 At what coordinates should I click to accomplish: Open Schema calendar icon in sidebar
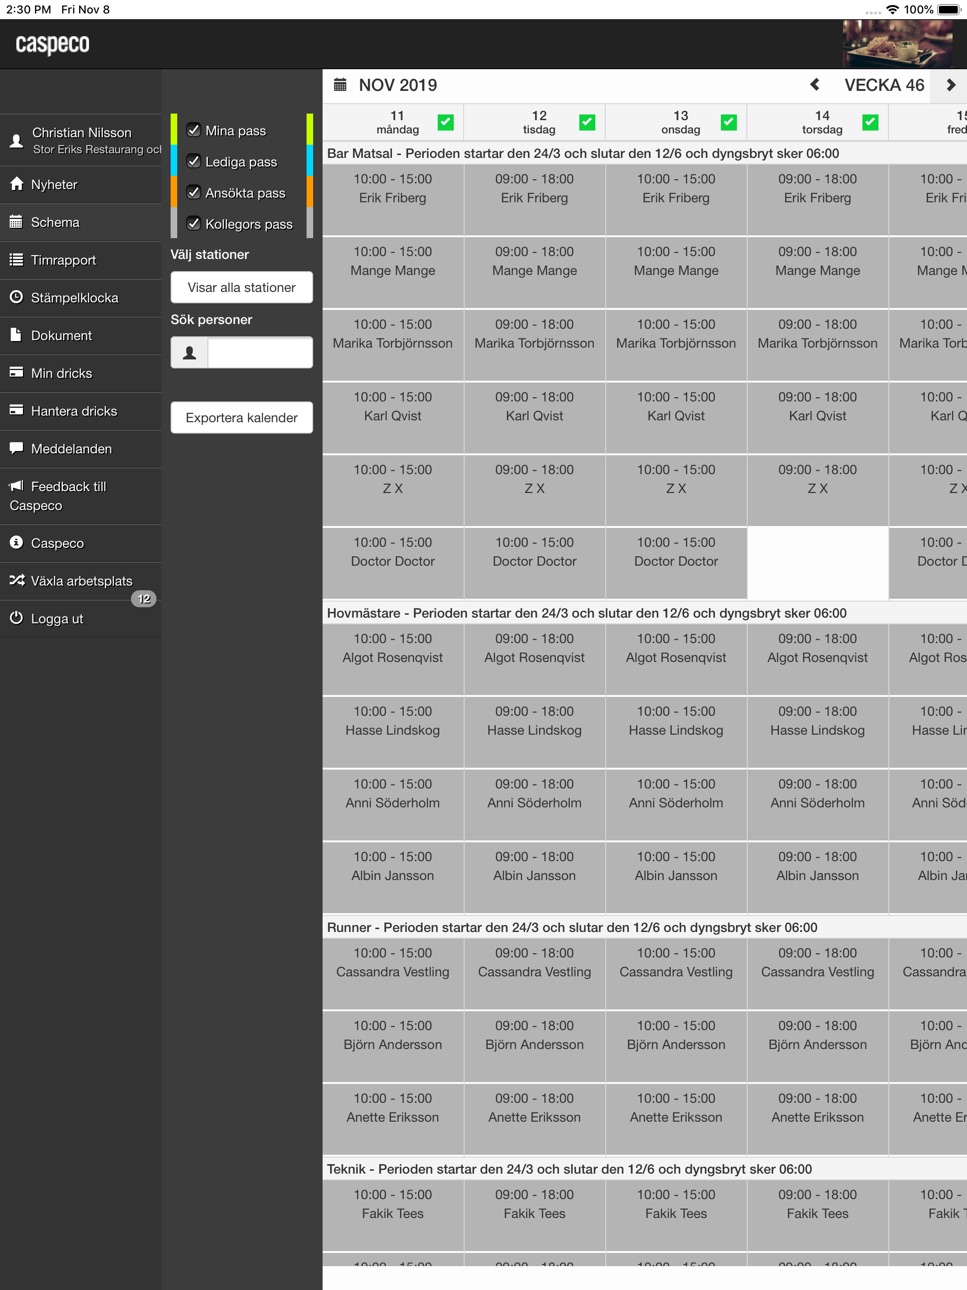(x=16, y=222)
